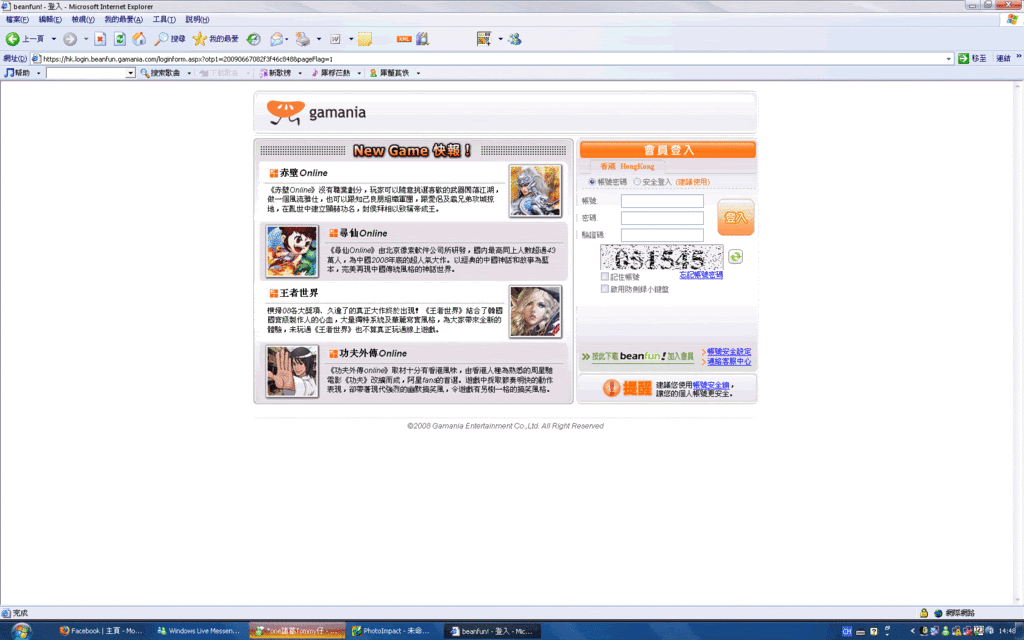Switch to Facebook taskbar window
The width and height of the screenshot is (1024, 640).
point(101,631)
